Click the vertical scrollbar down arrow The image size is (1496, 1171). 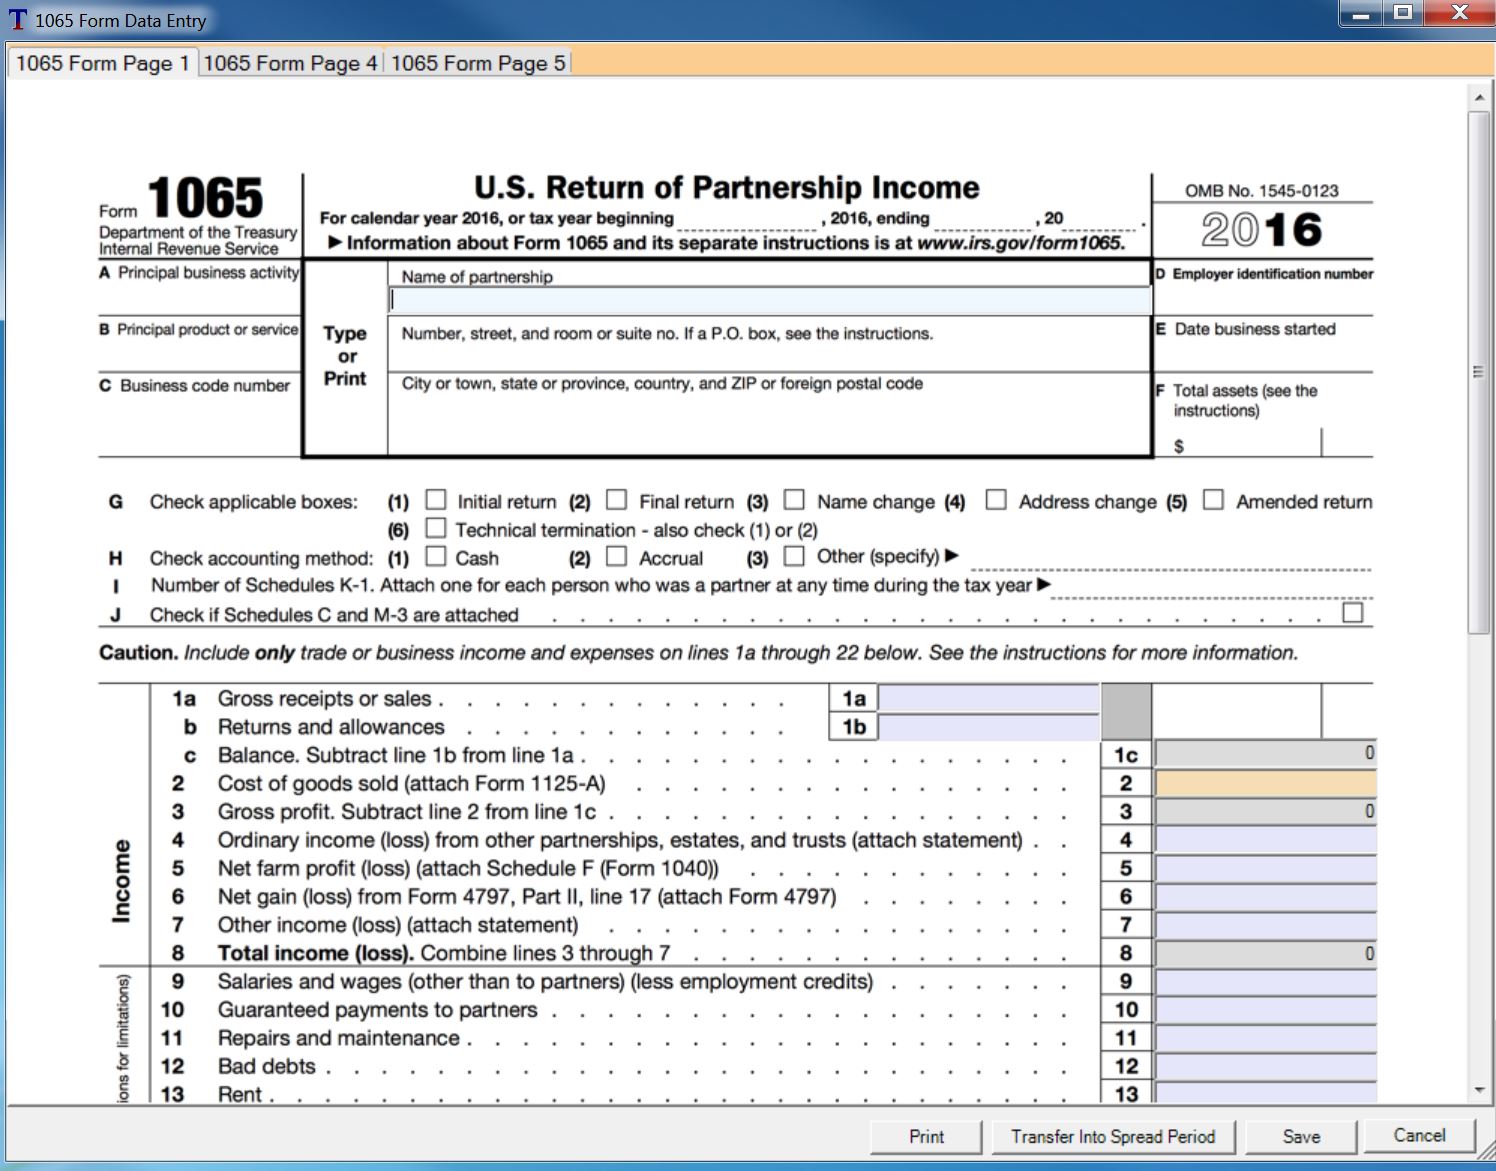1479,1090
